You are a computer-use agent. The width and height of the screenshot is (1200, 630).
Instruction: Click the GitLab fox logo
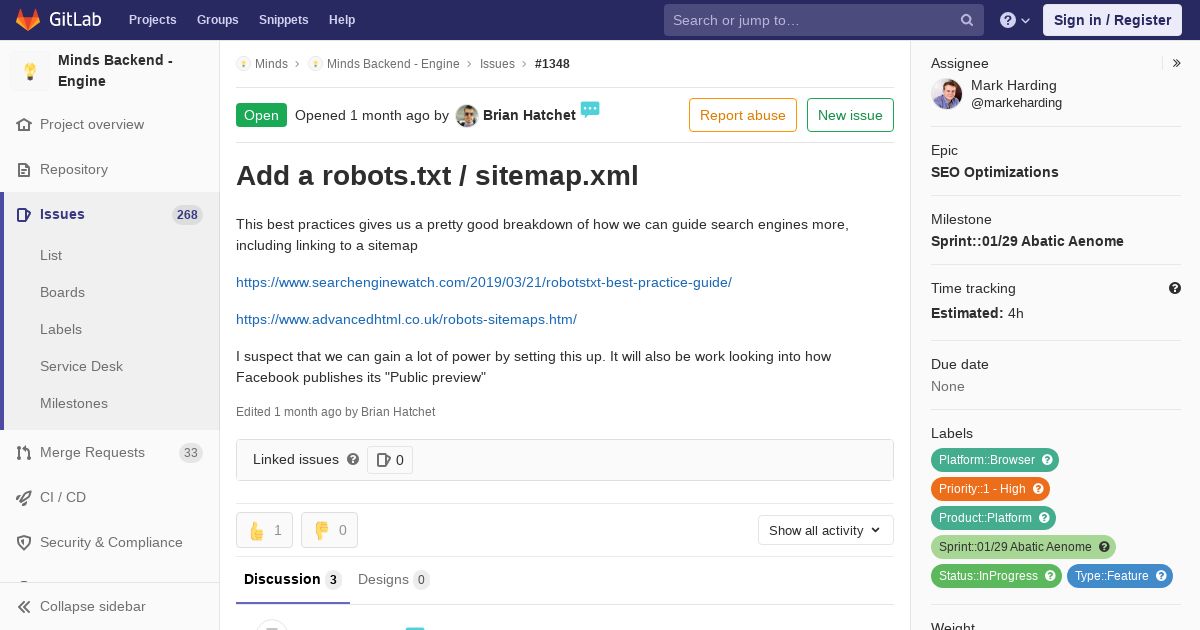coord(28,19)
